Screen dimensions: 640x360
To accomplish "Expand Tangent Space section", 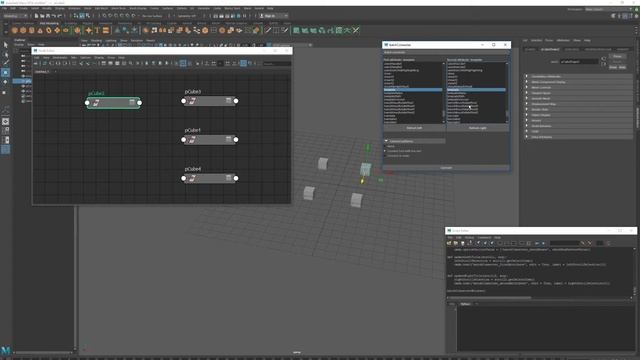I will 578,93.
